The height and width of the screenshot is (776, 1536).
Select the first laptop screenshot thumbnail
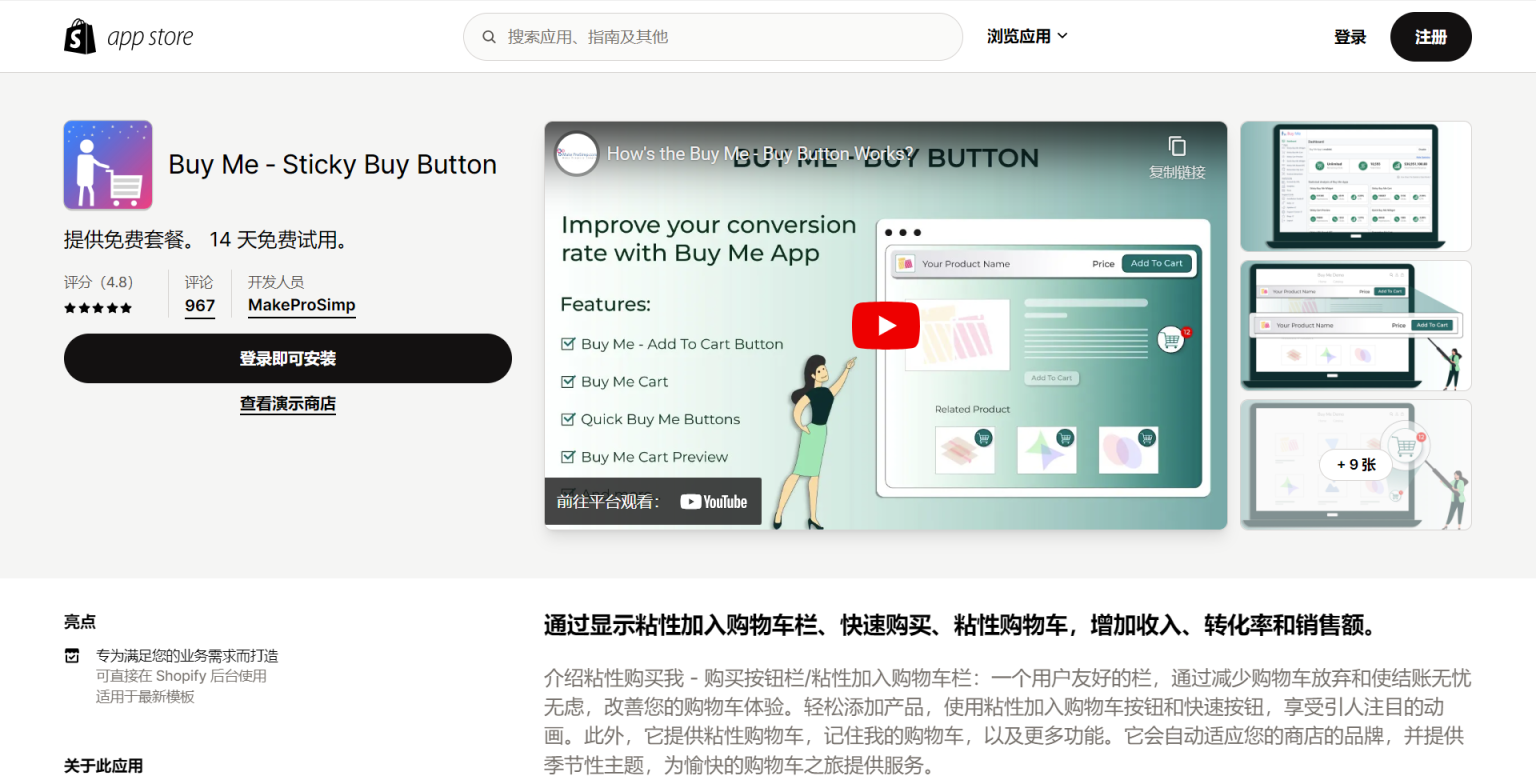tap(1355, 186)
